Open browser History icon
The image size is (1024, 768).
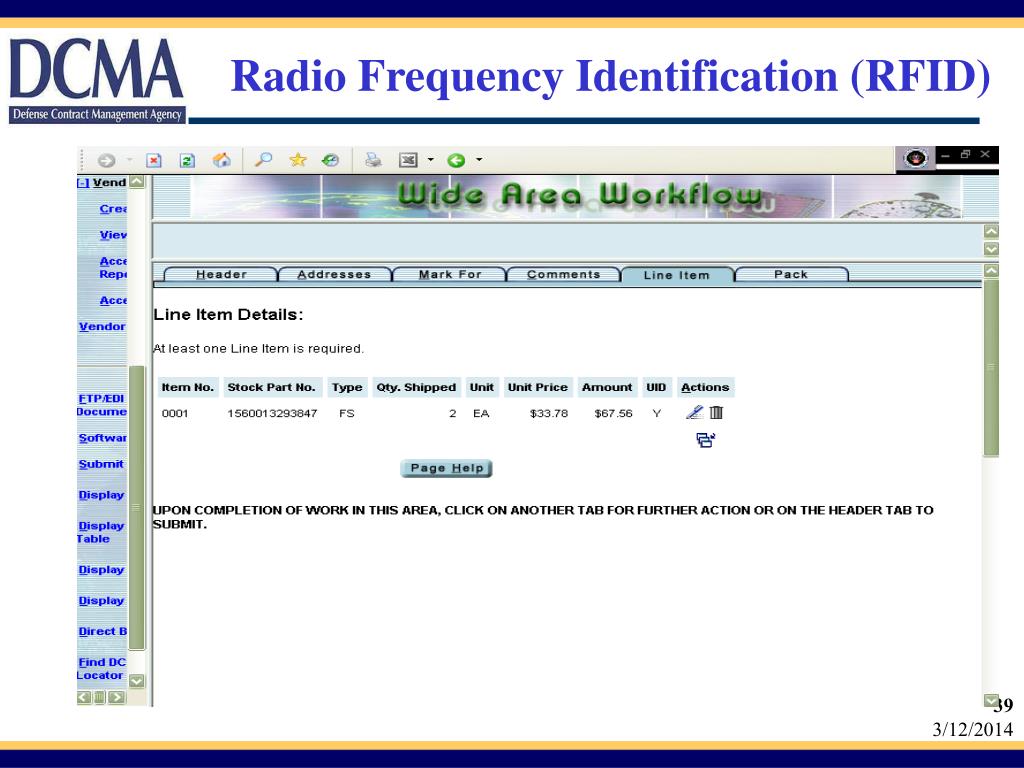pyautogui.click(x=331, y=159)
